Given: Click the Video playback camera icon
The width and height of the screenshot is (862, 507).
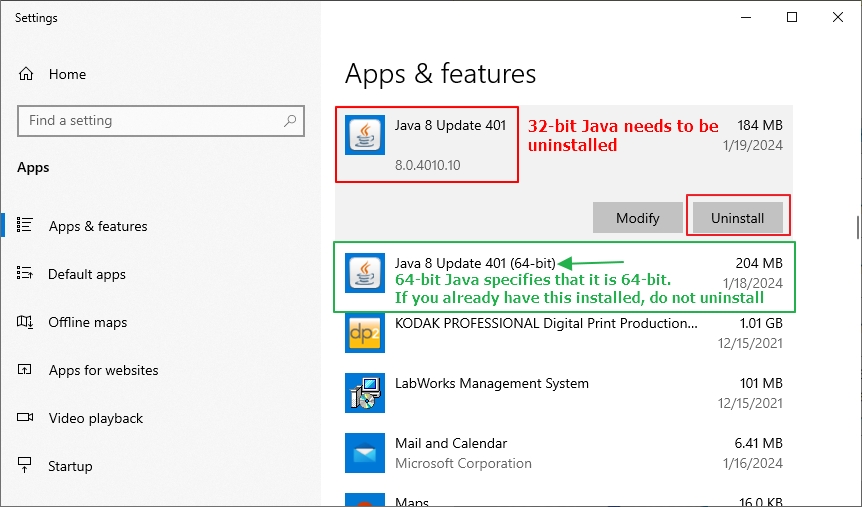Looking at the screenshot, I should (25, 417).
